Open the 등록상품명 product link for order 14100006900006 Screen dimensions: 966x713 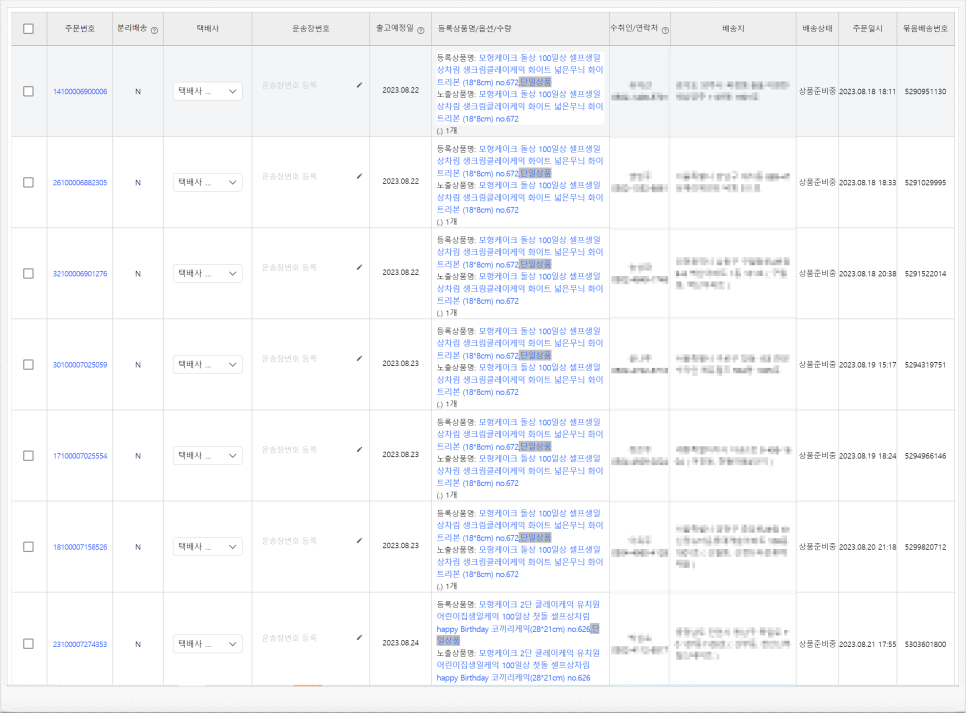pyautogui.click(x=520, y=70)
